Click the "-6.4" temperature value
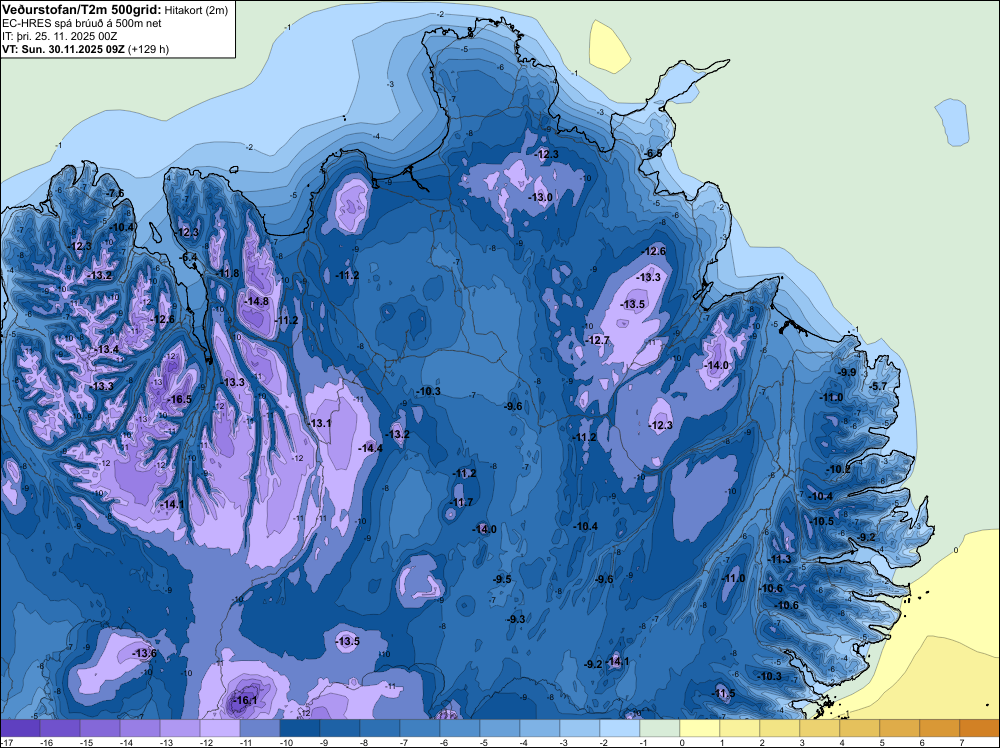1000x748 pixels. [x=189, y=258]
